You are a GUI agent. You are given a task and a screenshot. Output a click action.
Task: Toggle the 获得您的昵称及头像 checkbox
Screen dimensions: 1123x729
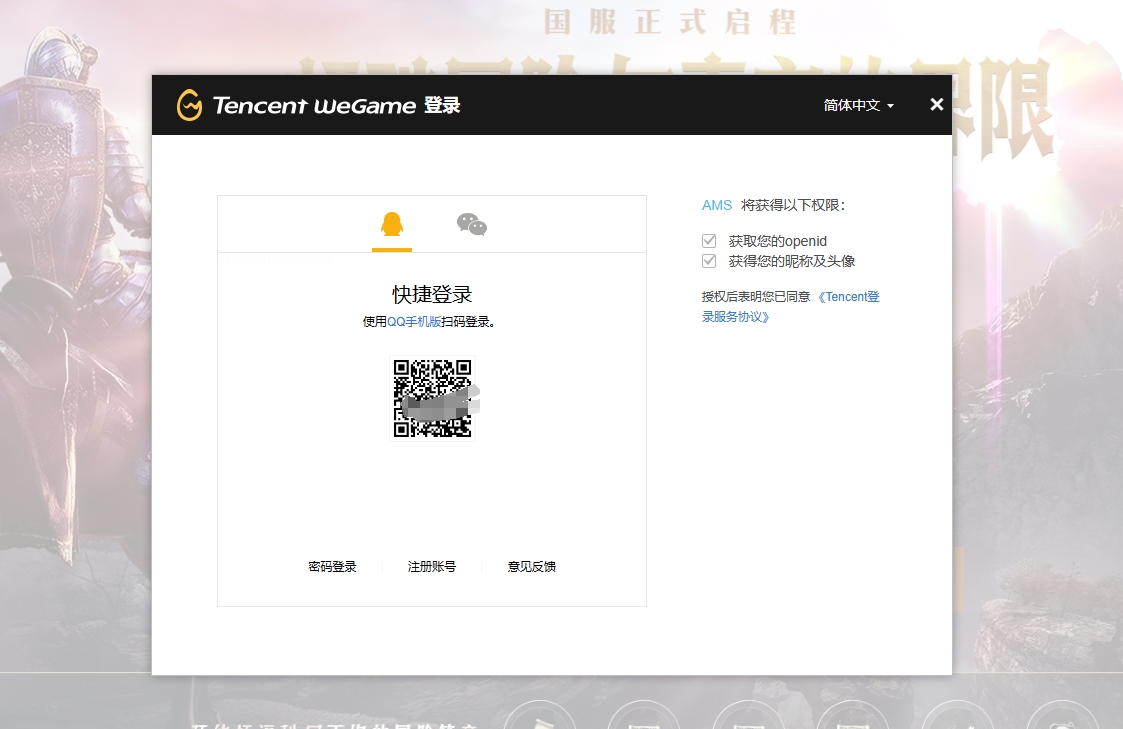[709, 261]
